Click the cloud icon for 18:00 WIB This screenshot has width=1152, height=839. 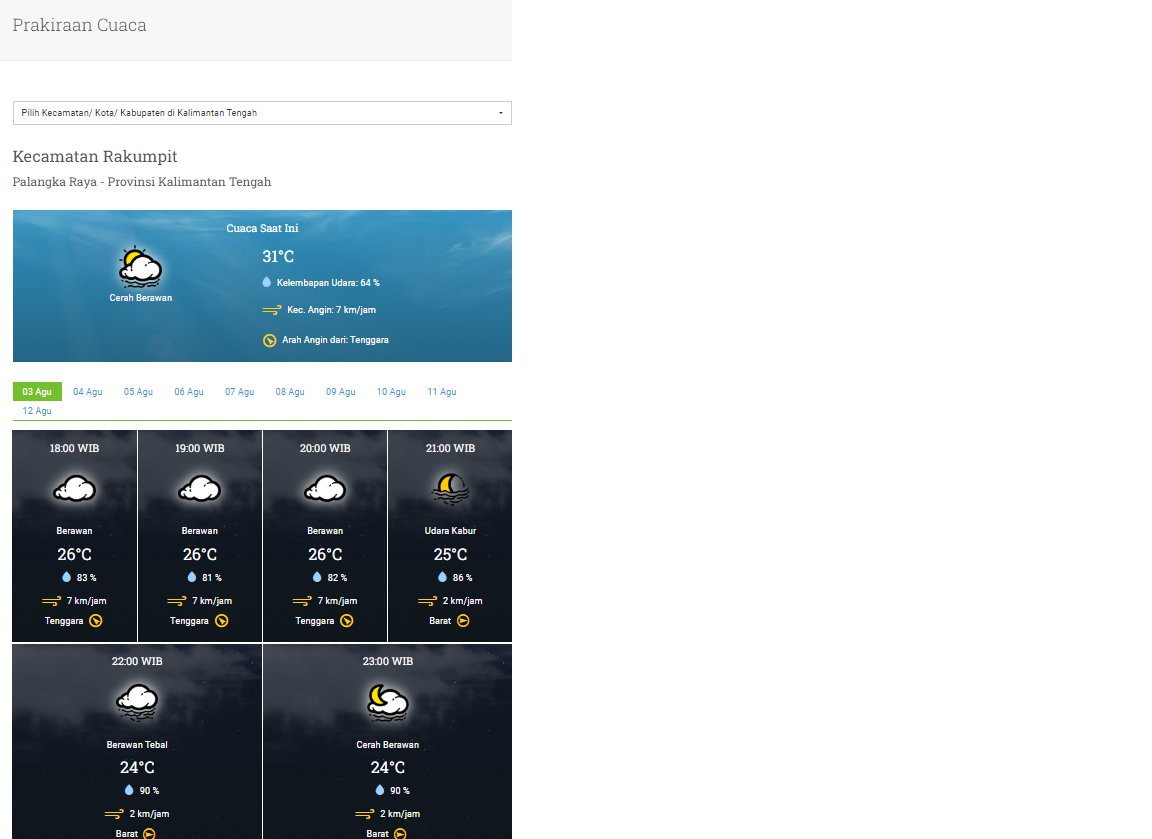(74, 489)
